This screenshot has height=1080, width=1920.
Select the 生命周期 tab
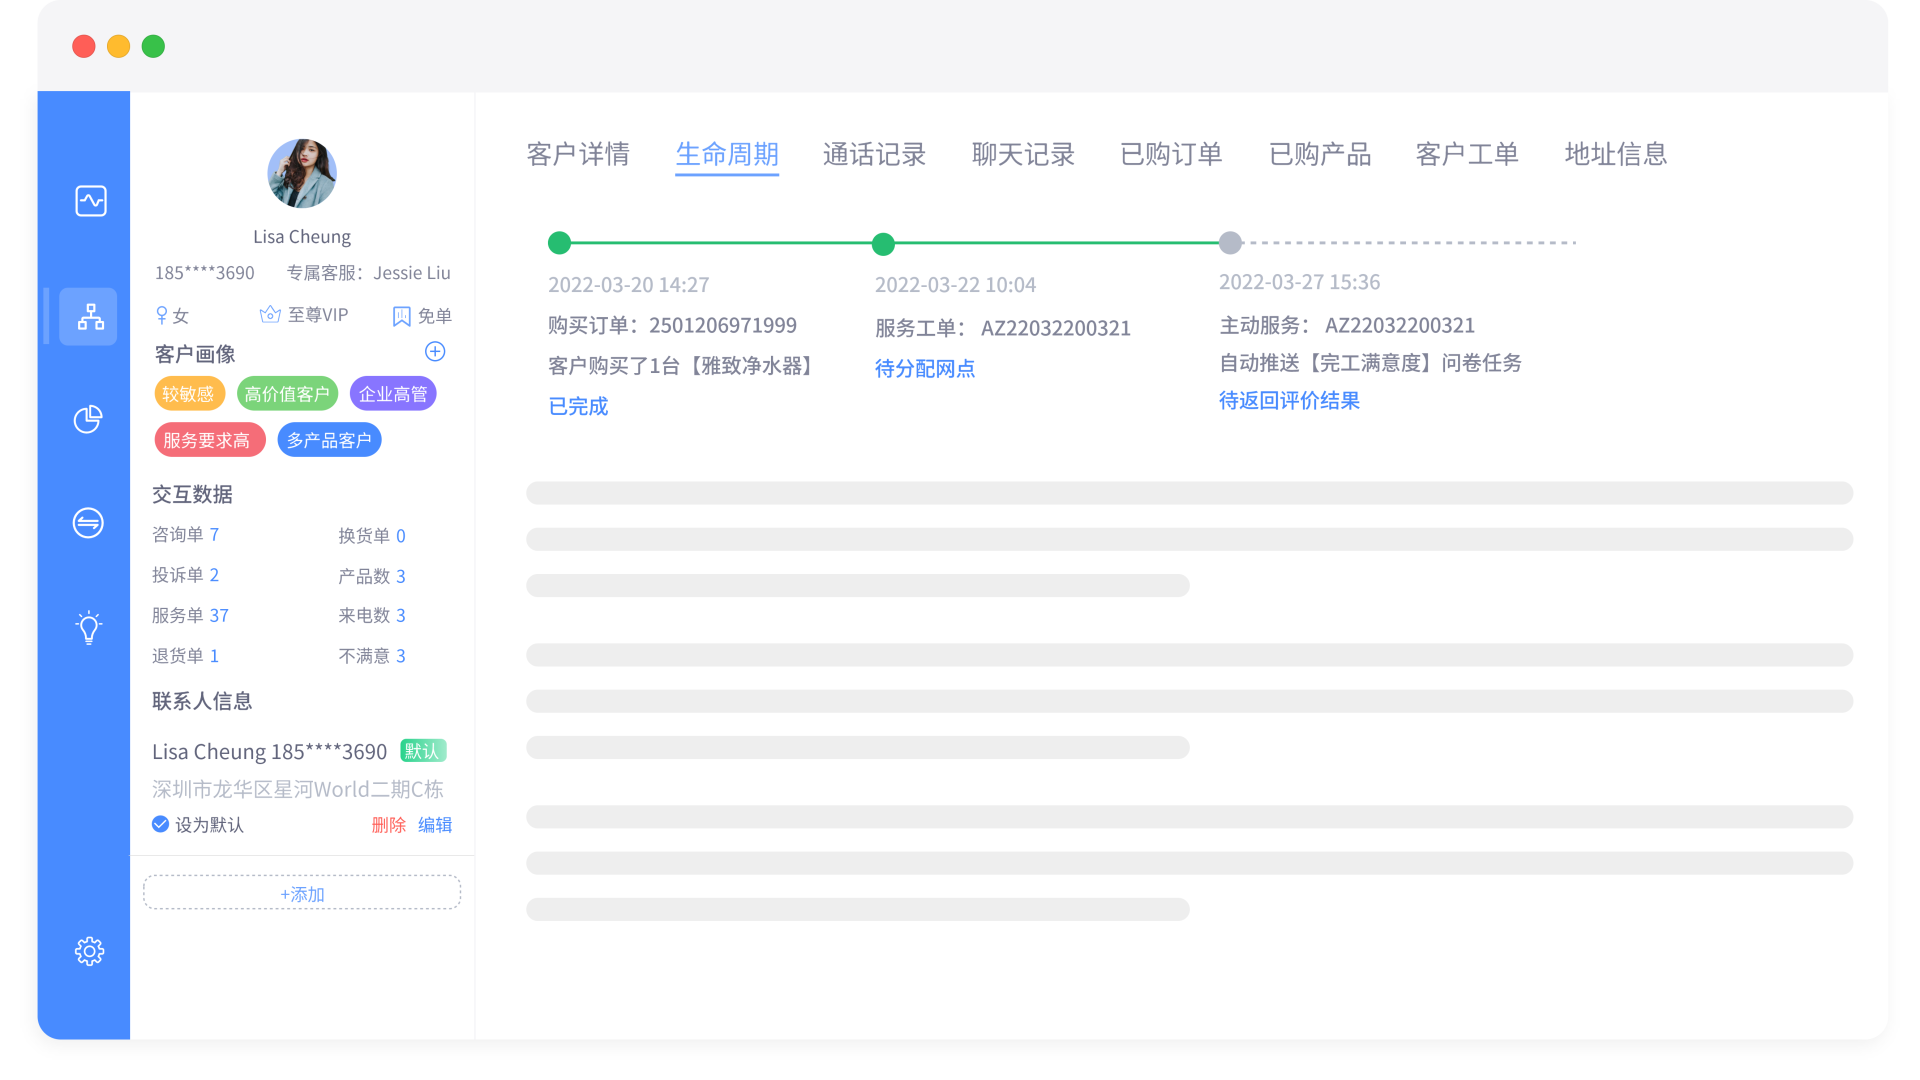tap(727, 154)
